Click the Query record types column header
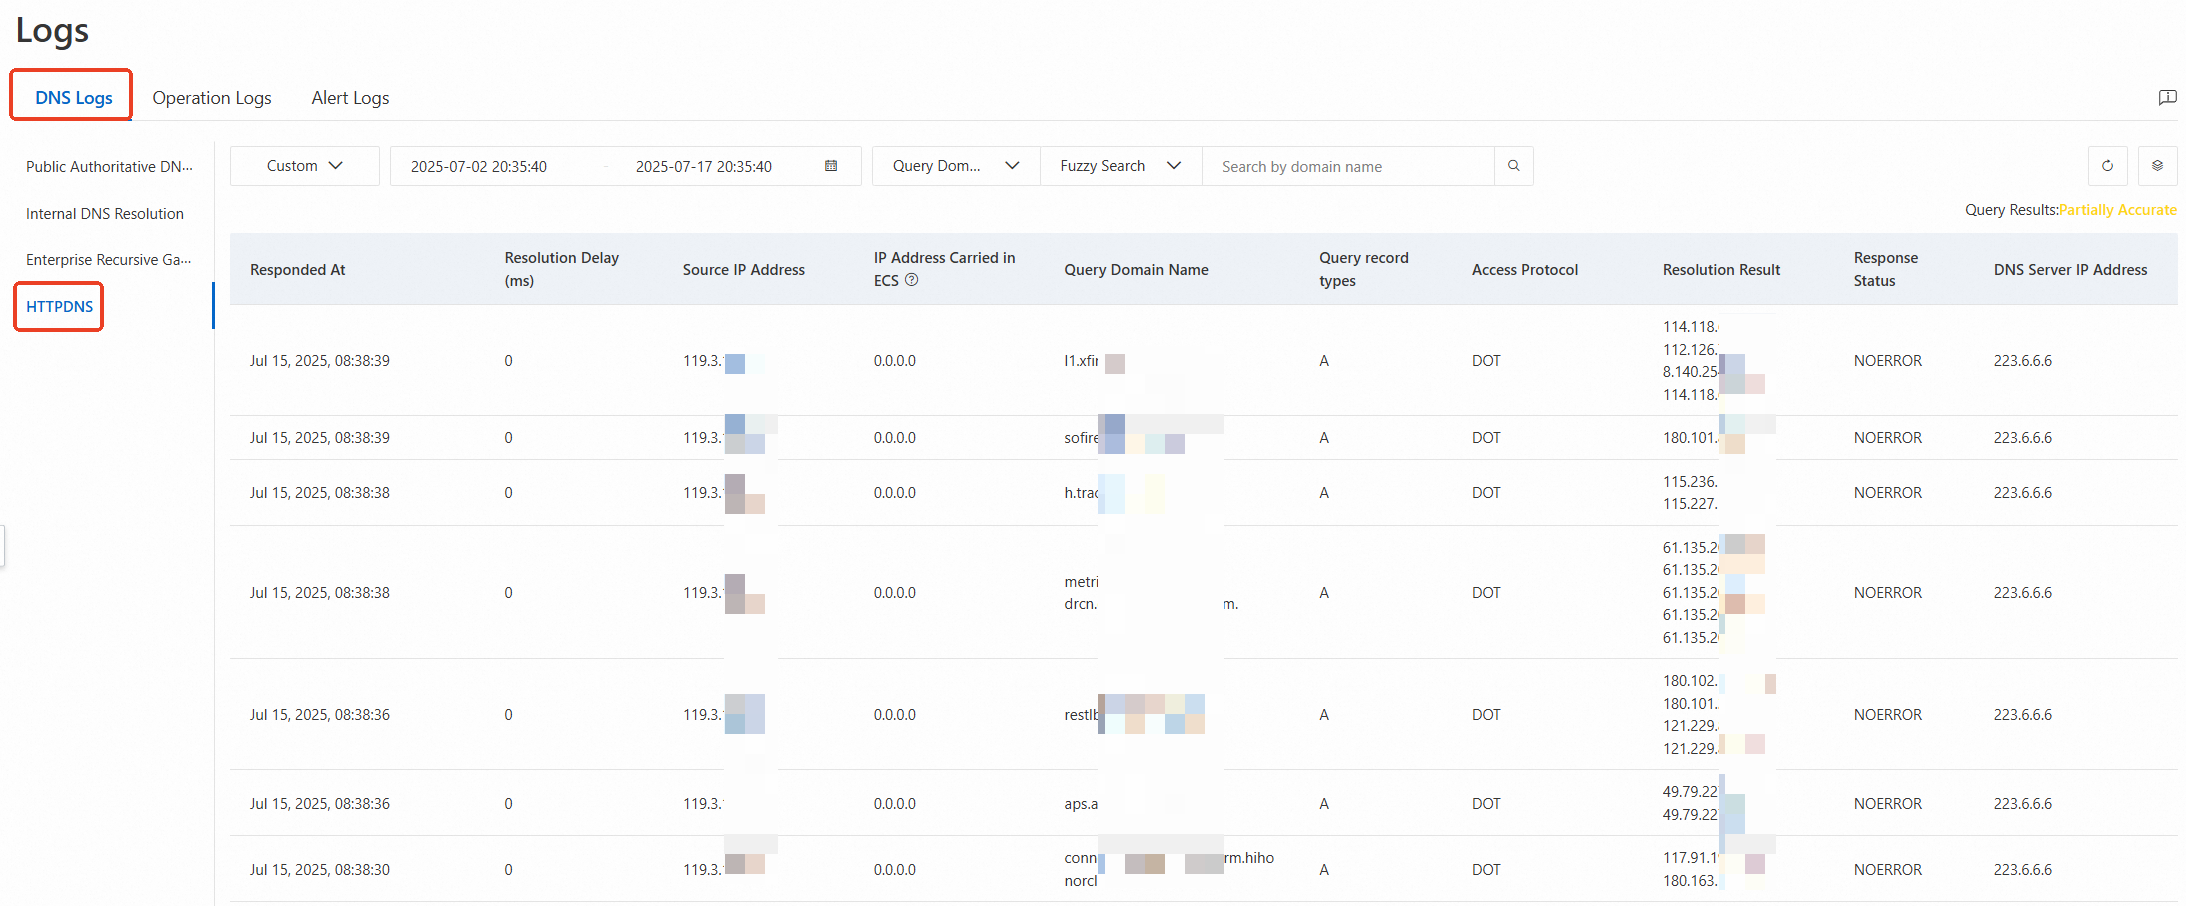The width and height of the screenshot is (2186, 906). point(1364,269)
